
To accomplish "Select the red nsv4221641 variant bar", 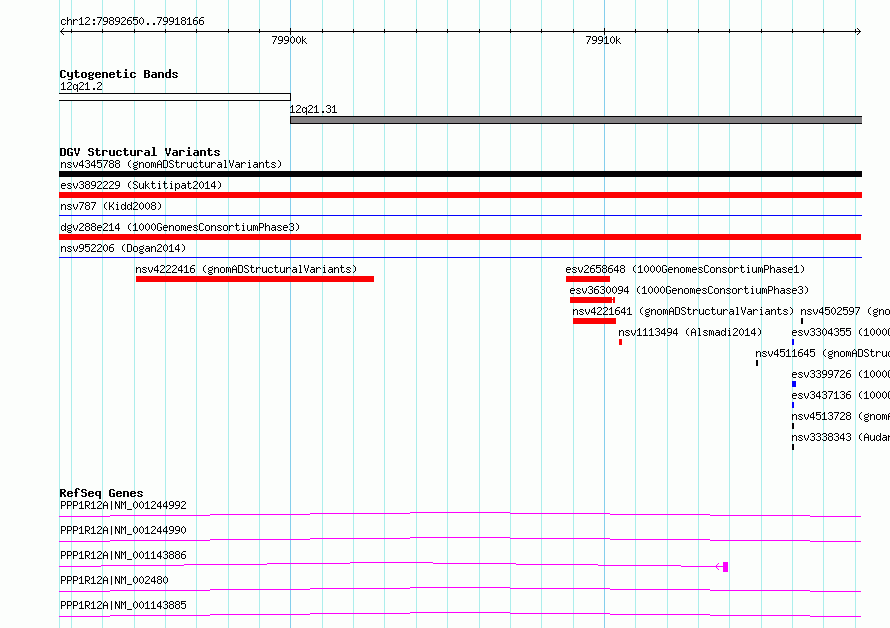I will 594,321.
